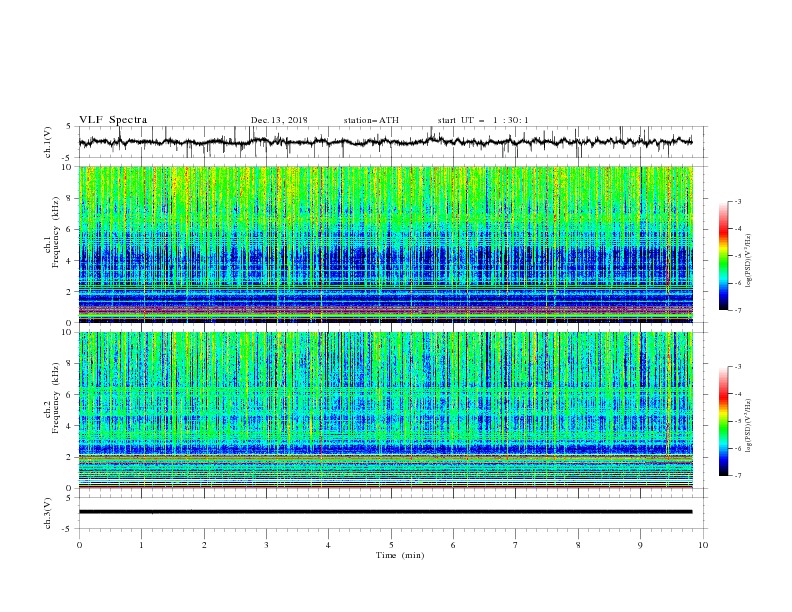This screenshot has width=792, height=612.
Task: Click the ch.2 color bar's log(PSD) label
Action: [x=748, y=426]
